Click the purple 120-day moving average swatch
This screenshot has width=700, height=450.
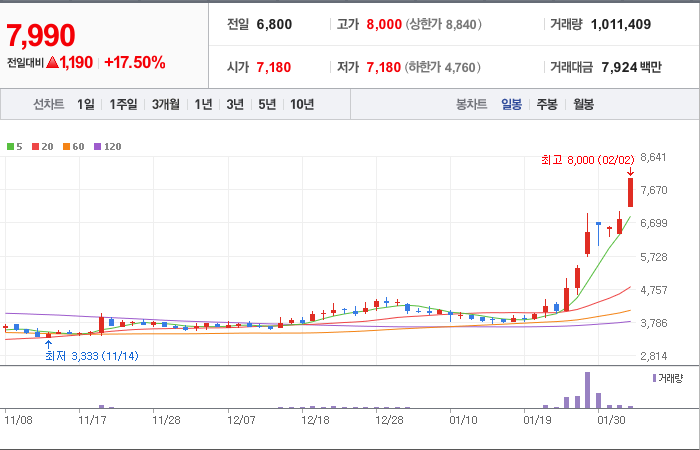point(97,146)
